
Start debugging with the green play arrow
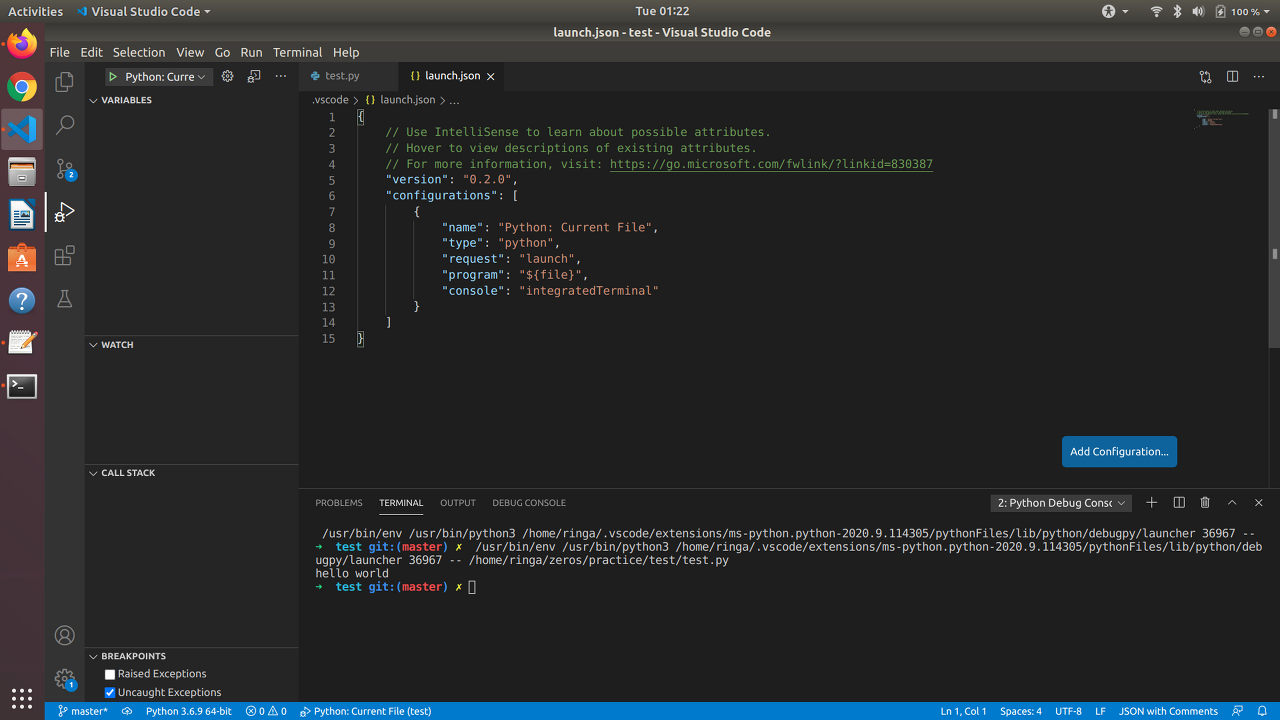pyautogui.click(x=113, y=77)
